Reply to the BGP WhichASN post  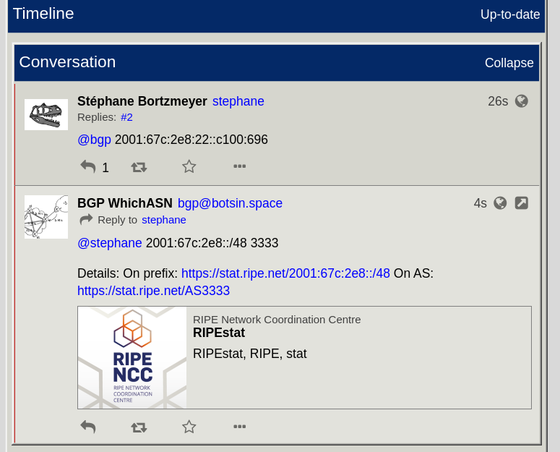88,427
